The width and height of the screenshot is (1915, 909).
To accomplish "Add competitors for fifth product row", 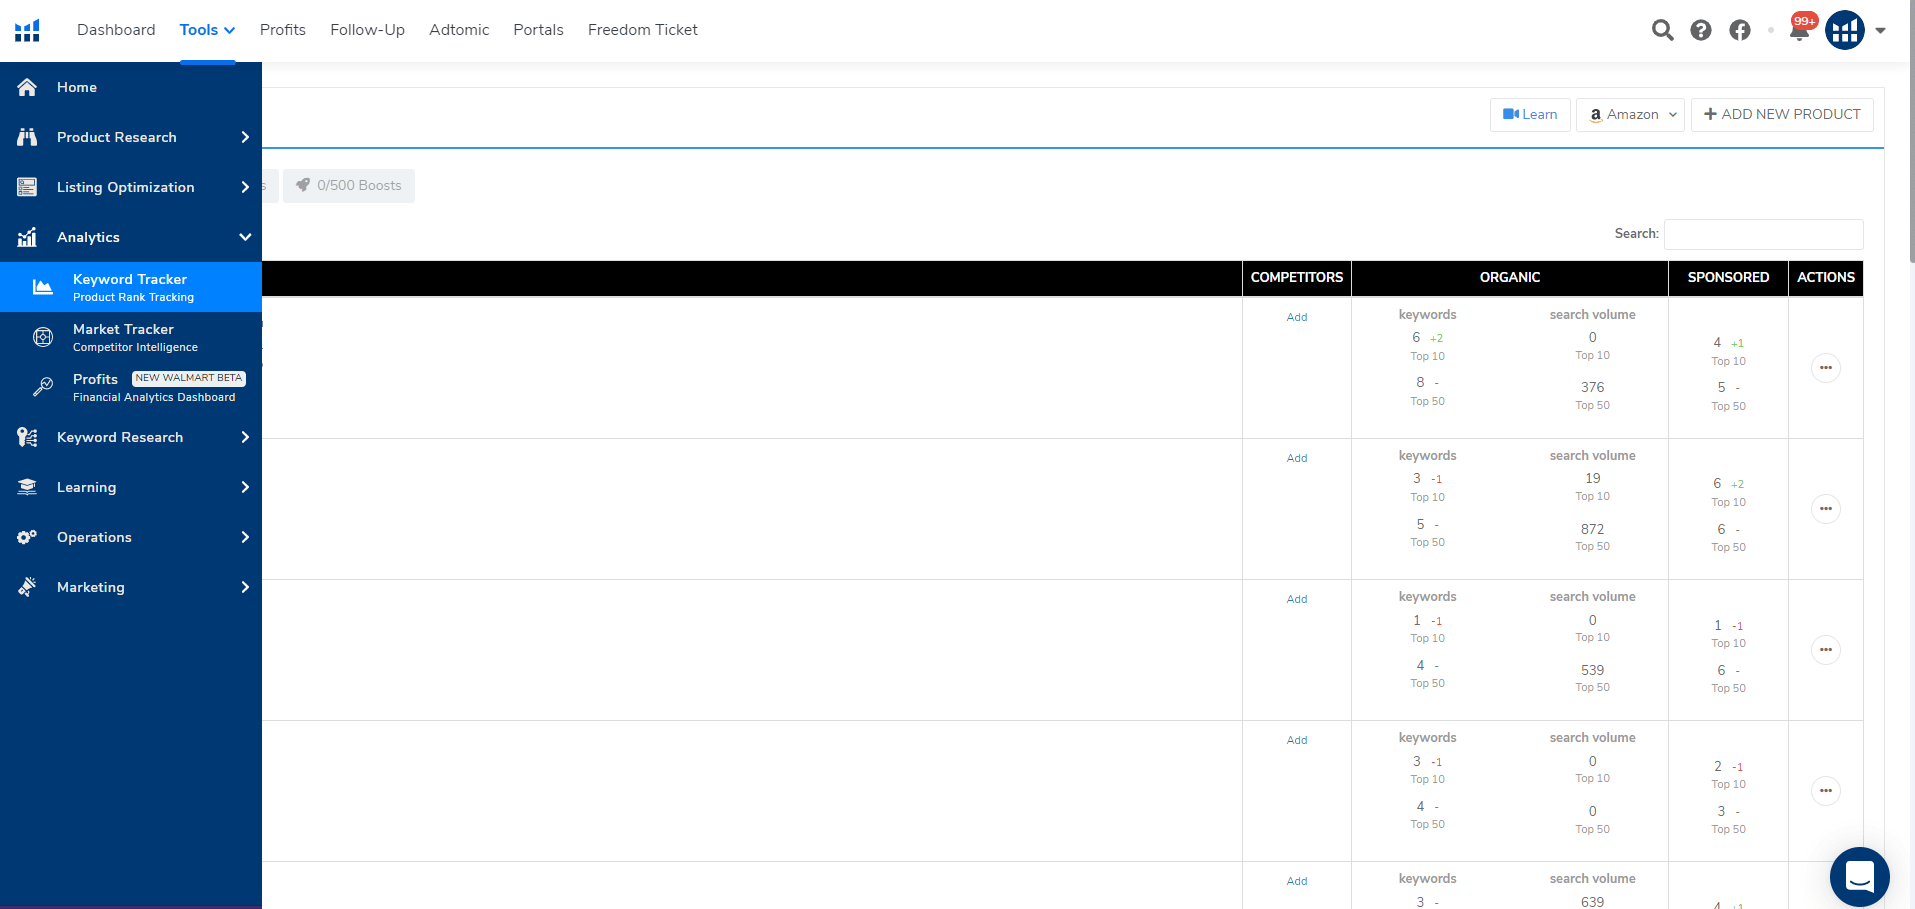I will [x=1297, y=881].
